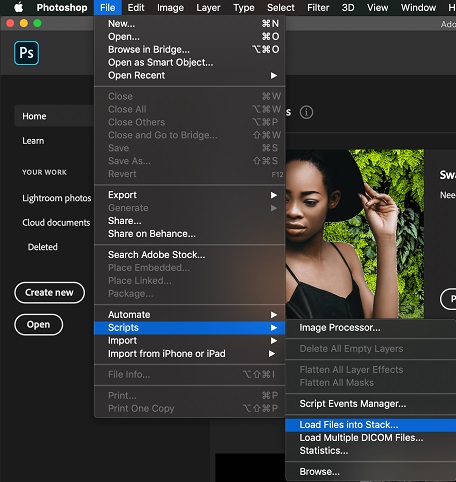This screenshot has height=482, width=456.
Task: Open Lightroom photos section
Action: (57, 198)
